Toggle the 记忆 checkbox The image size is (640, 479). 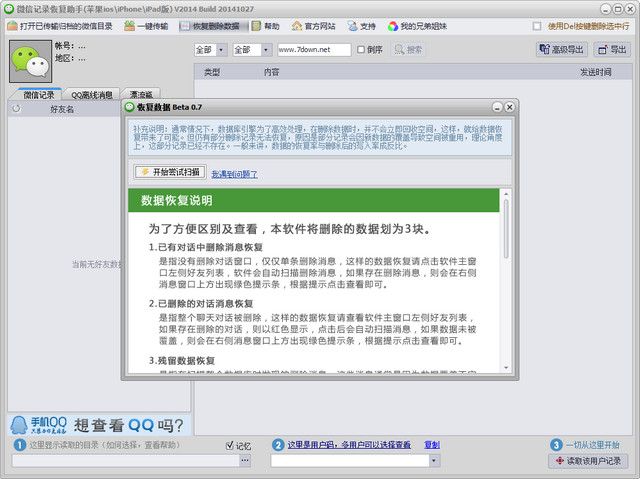click(230, 446)
